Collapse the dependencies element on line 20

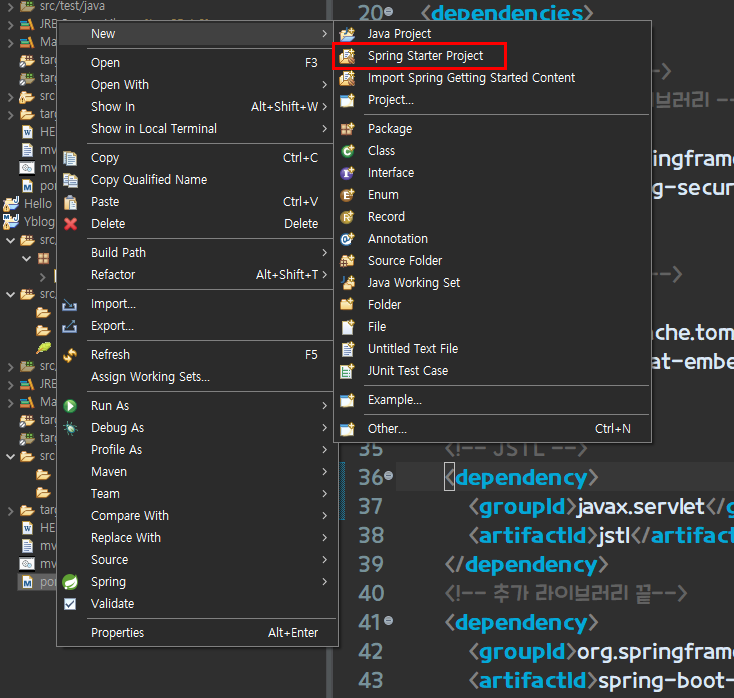click(x=389, y=11)
